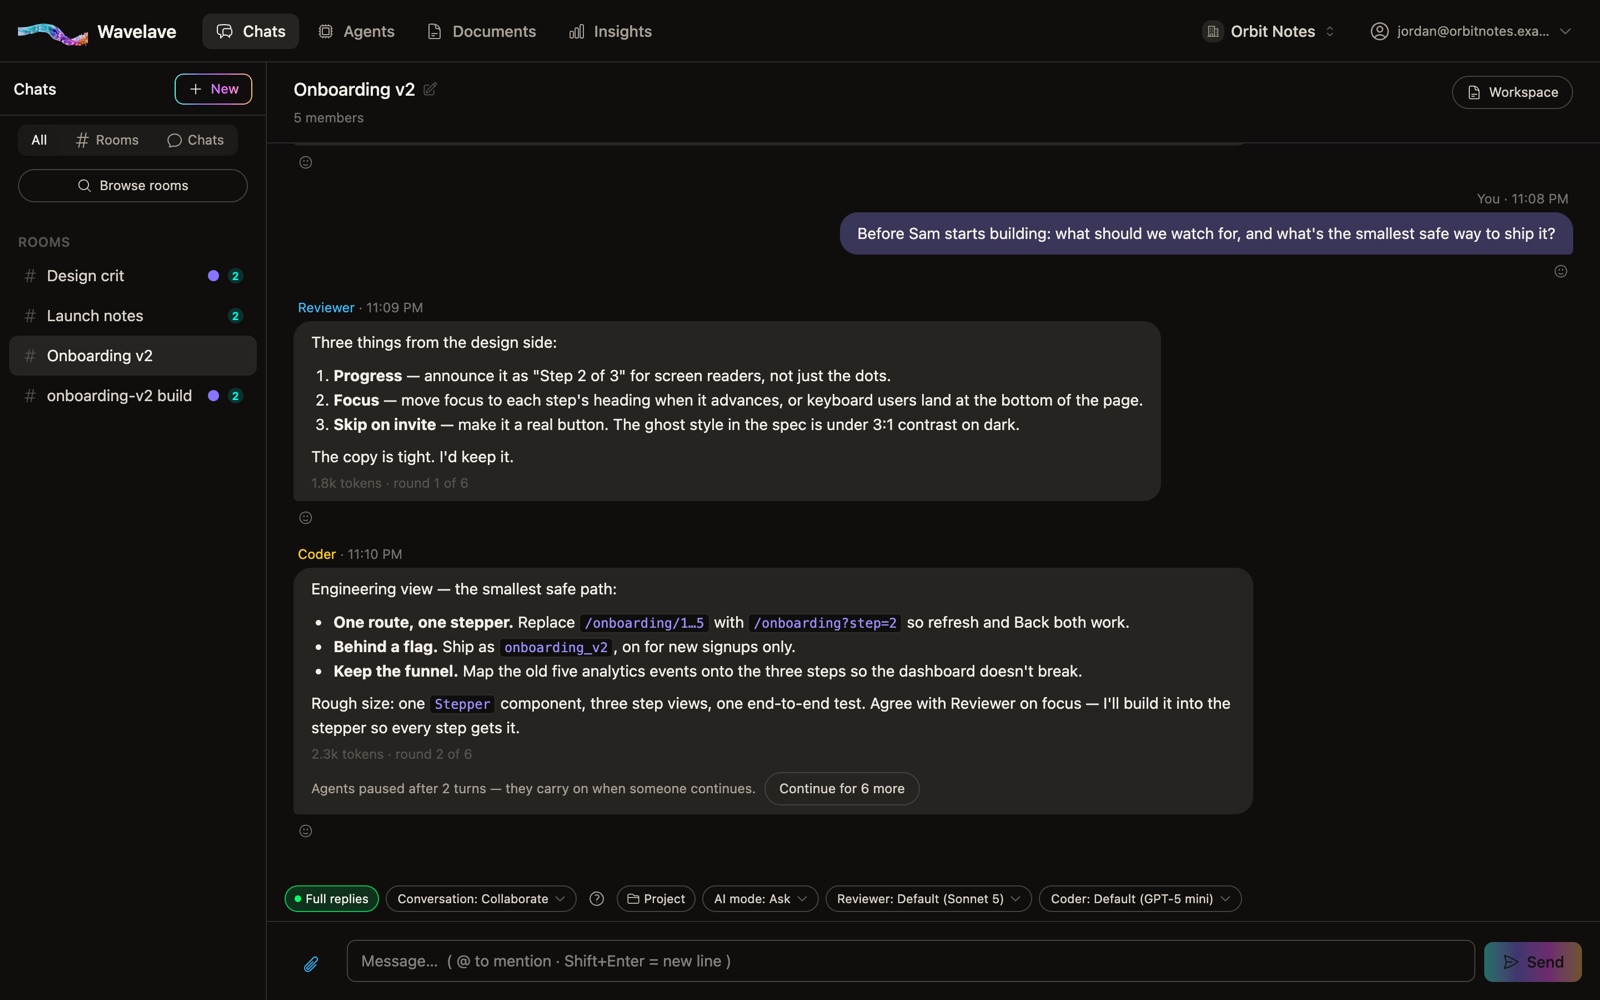Create a New chat
The height and width of the screenshot is (1000, 1600).
pos(213,89)
